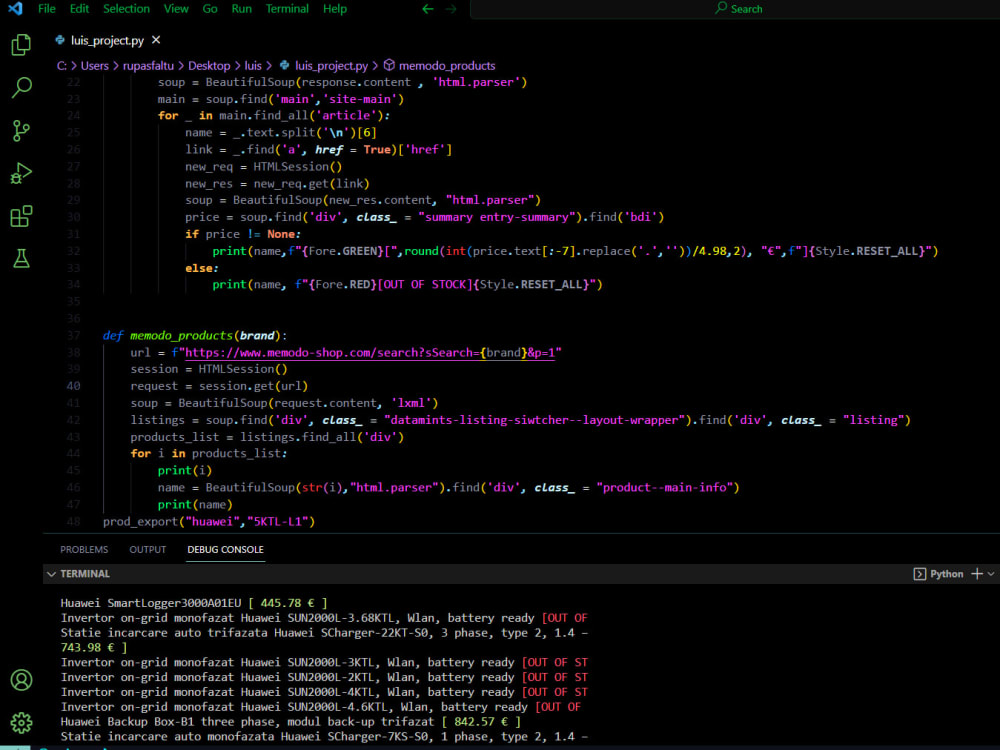Click on 'new_req = HTMLSession()' line
This screenshot has width=1000, height=750.
pyautogui.click(x=263, y=166)
